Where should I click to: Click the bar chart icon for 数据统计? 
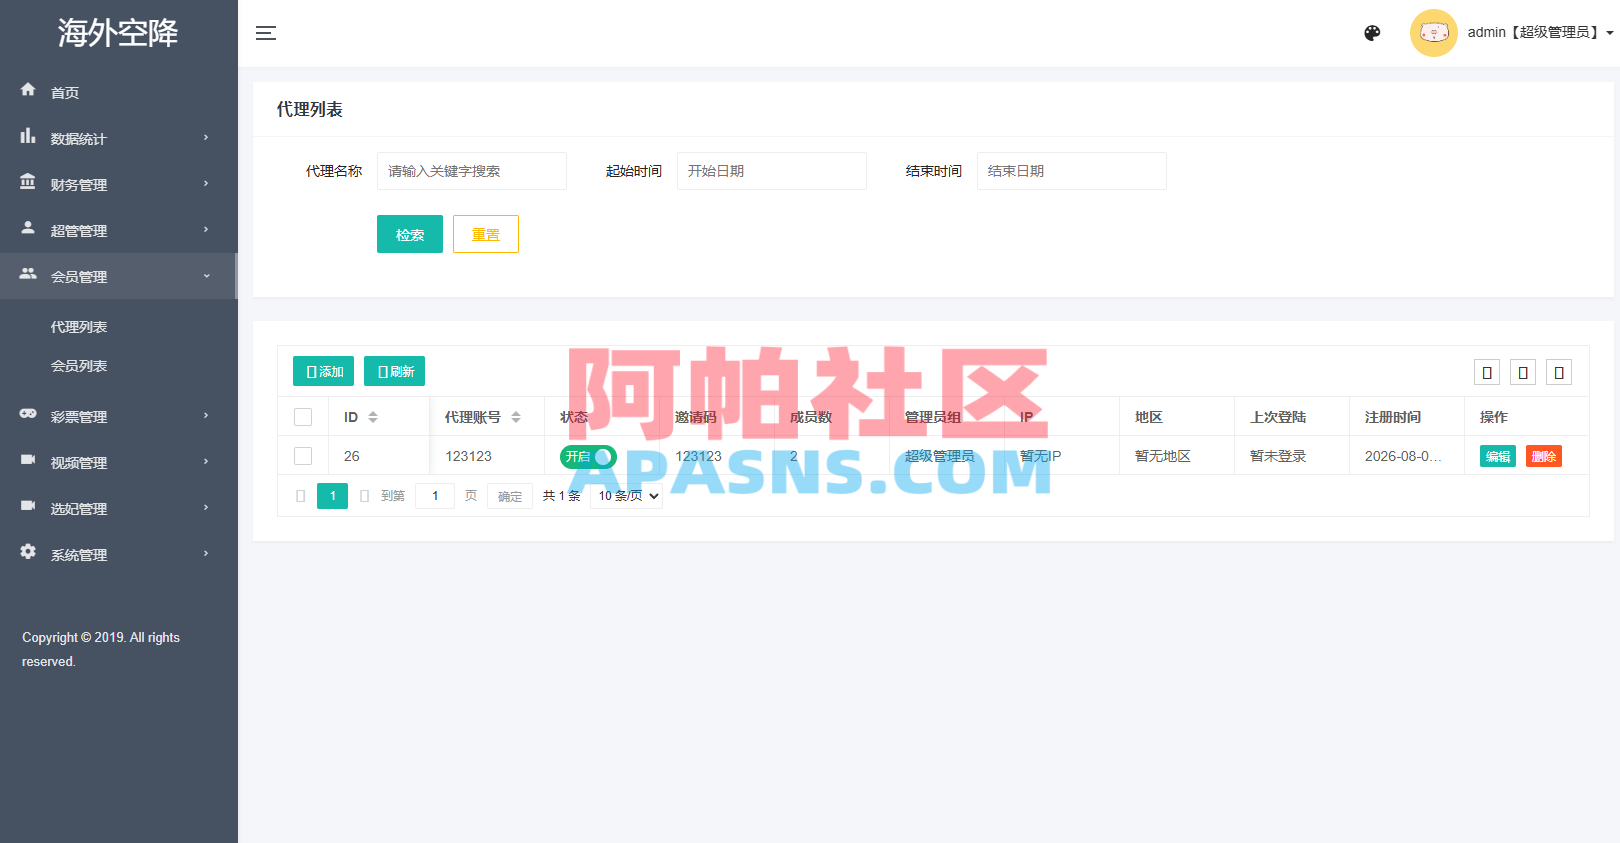(x=28, y=136)
